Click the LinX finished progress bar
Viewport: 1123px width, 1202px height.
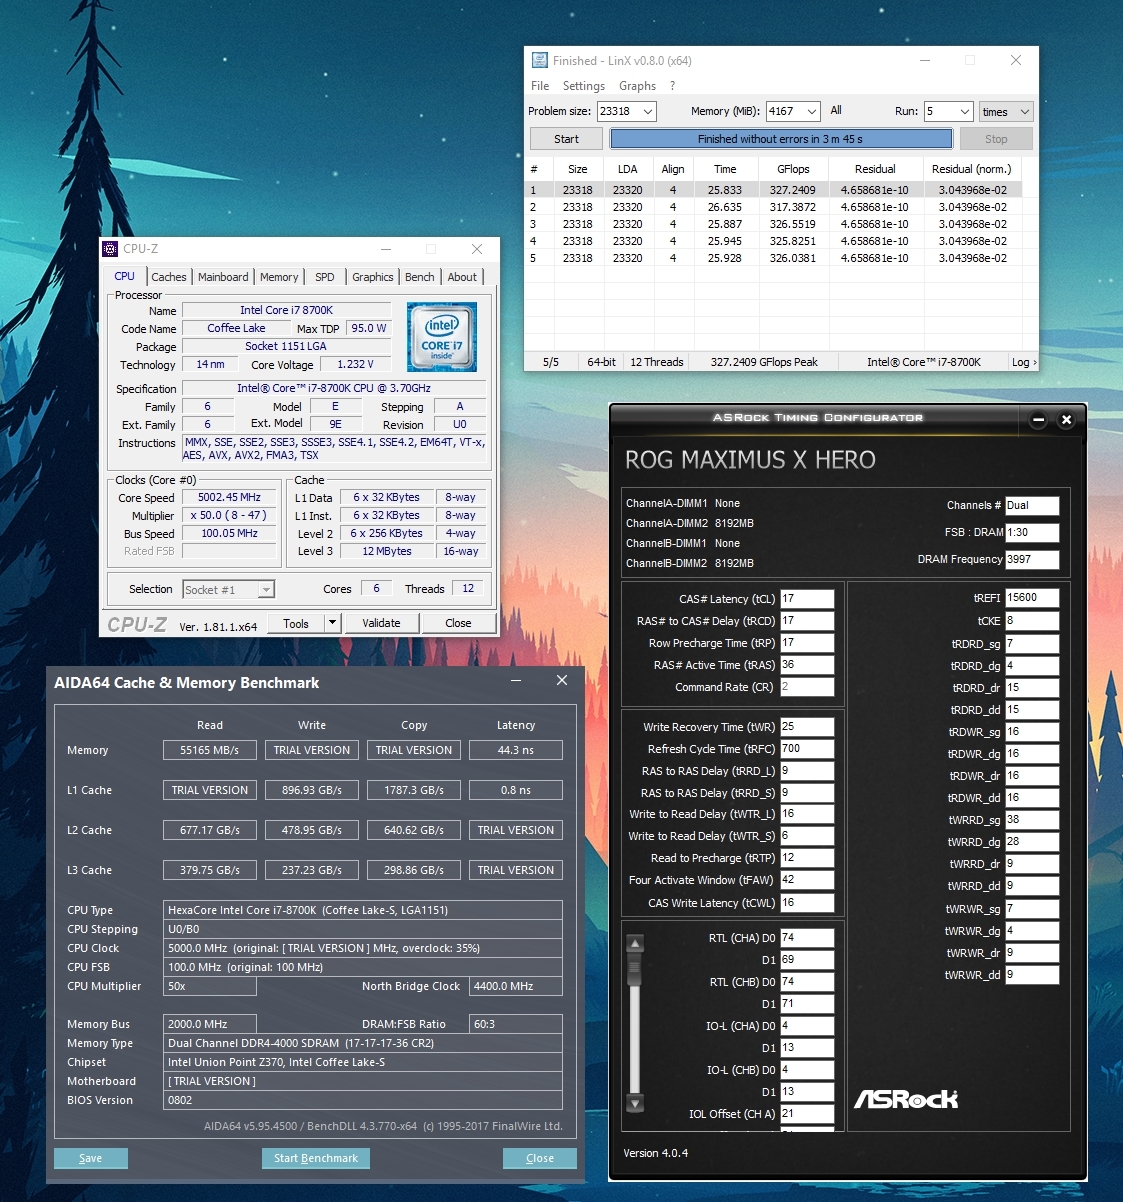tap(780, 139)
